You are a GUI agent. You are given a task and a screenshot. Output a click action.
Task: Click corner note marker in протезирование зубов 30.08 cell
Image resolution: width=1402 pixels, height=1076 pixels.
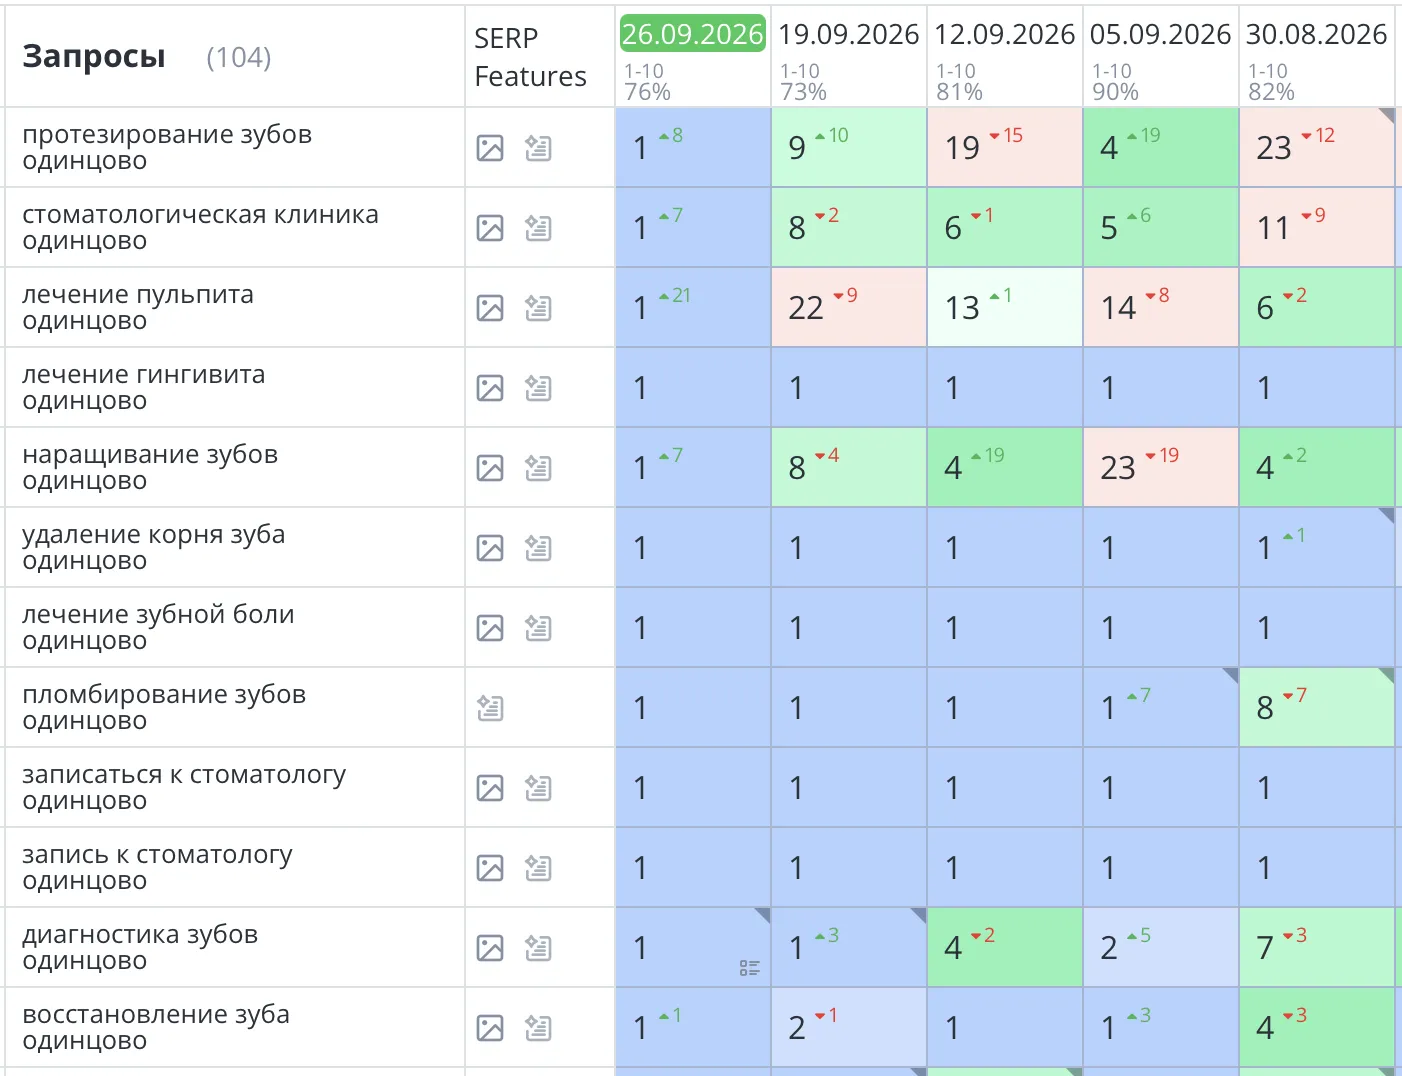(1387, 115)
